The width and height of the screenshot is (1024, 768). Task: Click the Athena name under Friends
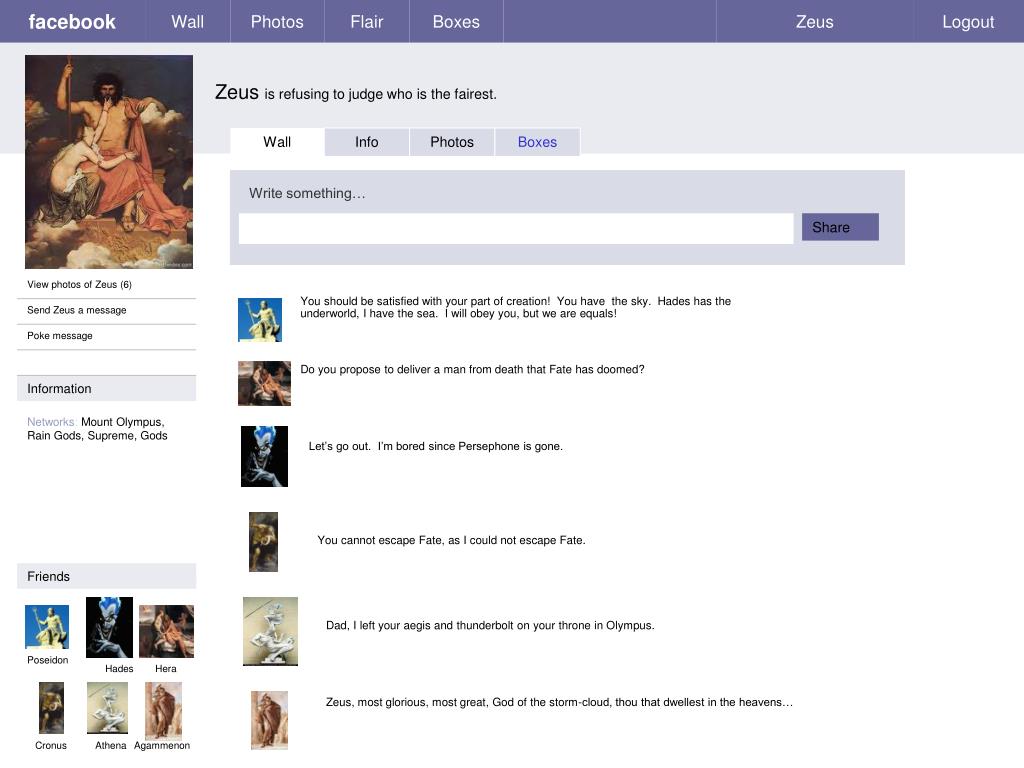click(110, 745)
